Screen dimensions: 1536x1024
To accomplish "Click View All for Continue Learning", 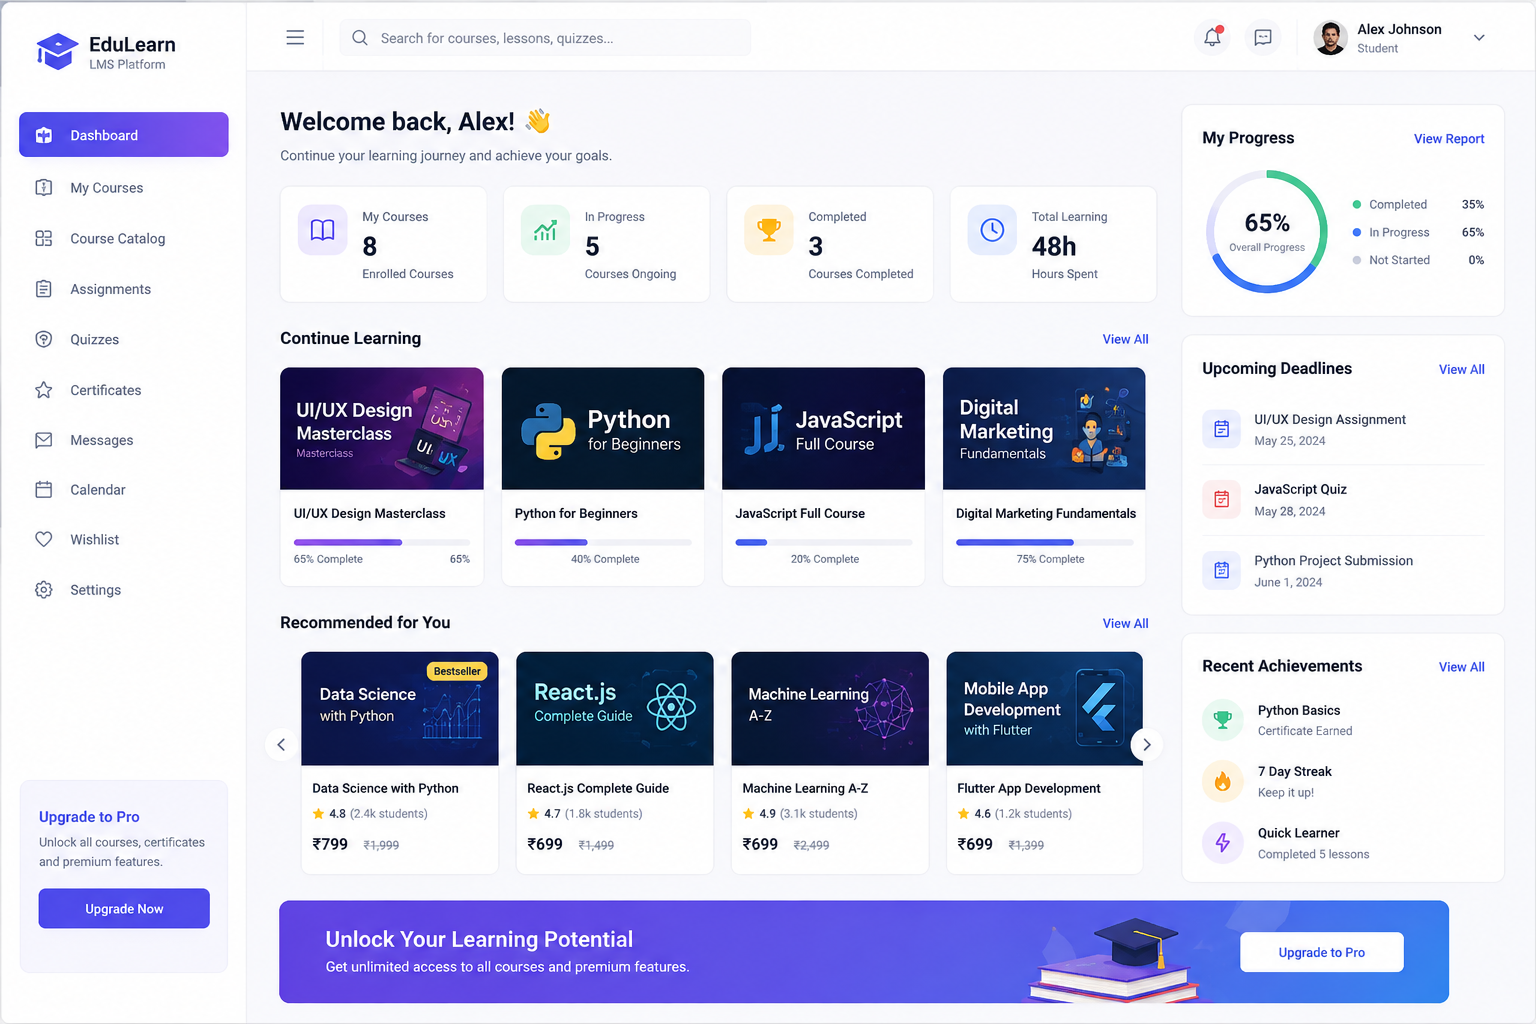I will (1125, 339).
